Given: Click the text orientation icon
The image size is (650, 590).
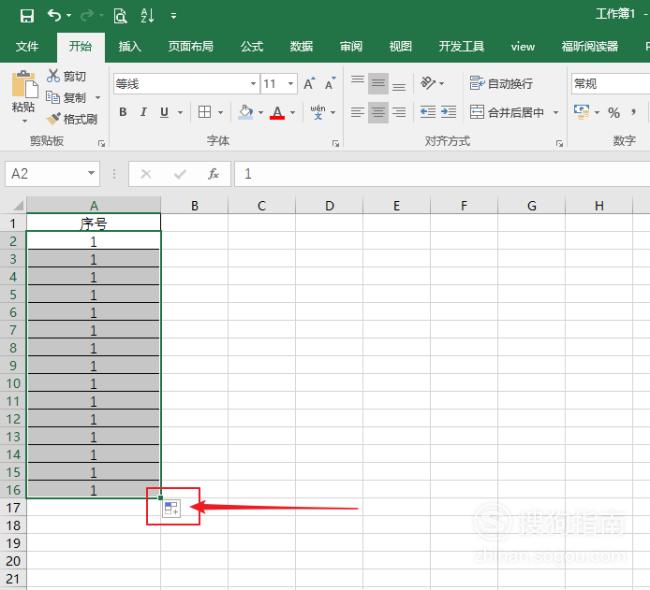Looking at the screenshot, I should click(428, 83).
